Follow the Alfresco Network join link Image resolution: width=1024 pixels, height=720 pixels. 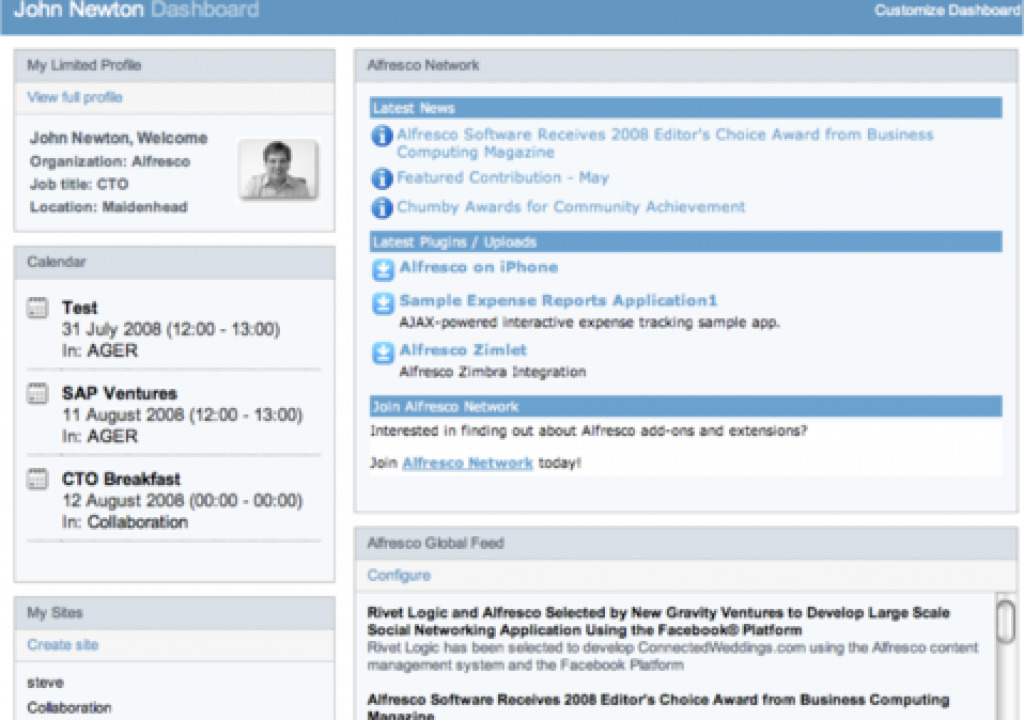pos(468,463)
